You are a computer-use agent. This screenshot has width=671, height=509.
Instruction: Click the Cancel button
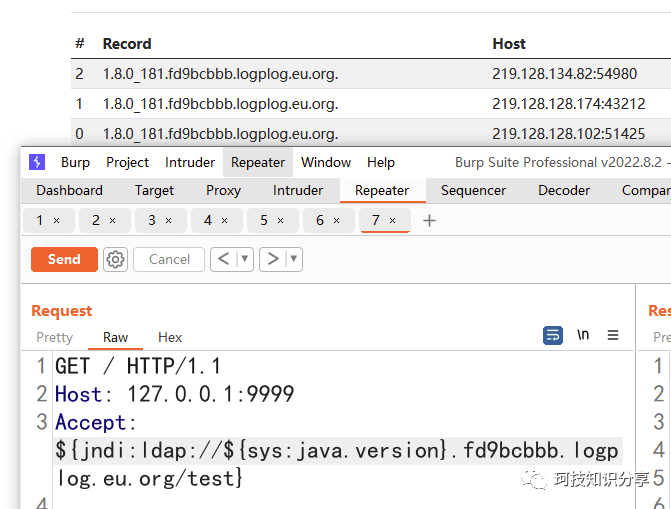point(169,259)
